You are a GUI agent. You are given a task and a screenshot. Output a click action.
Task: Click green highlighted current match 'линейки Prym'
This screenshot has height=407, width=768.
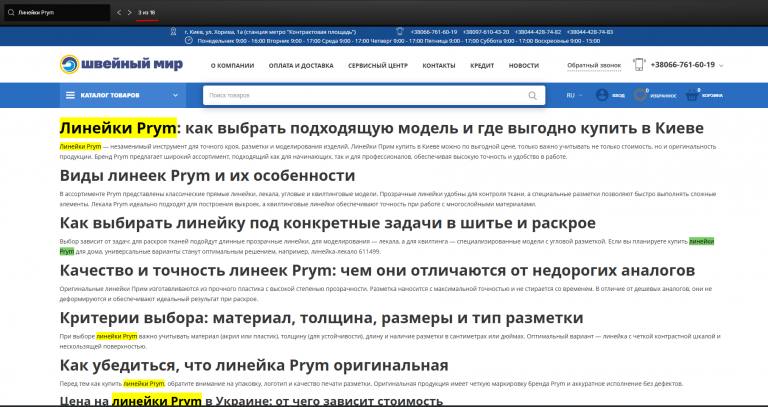pyautogui.click(x=701, y=241)
